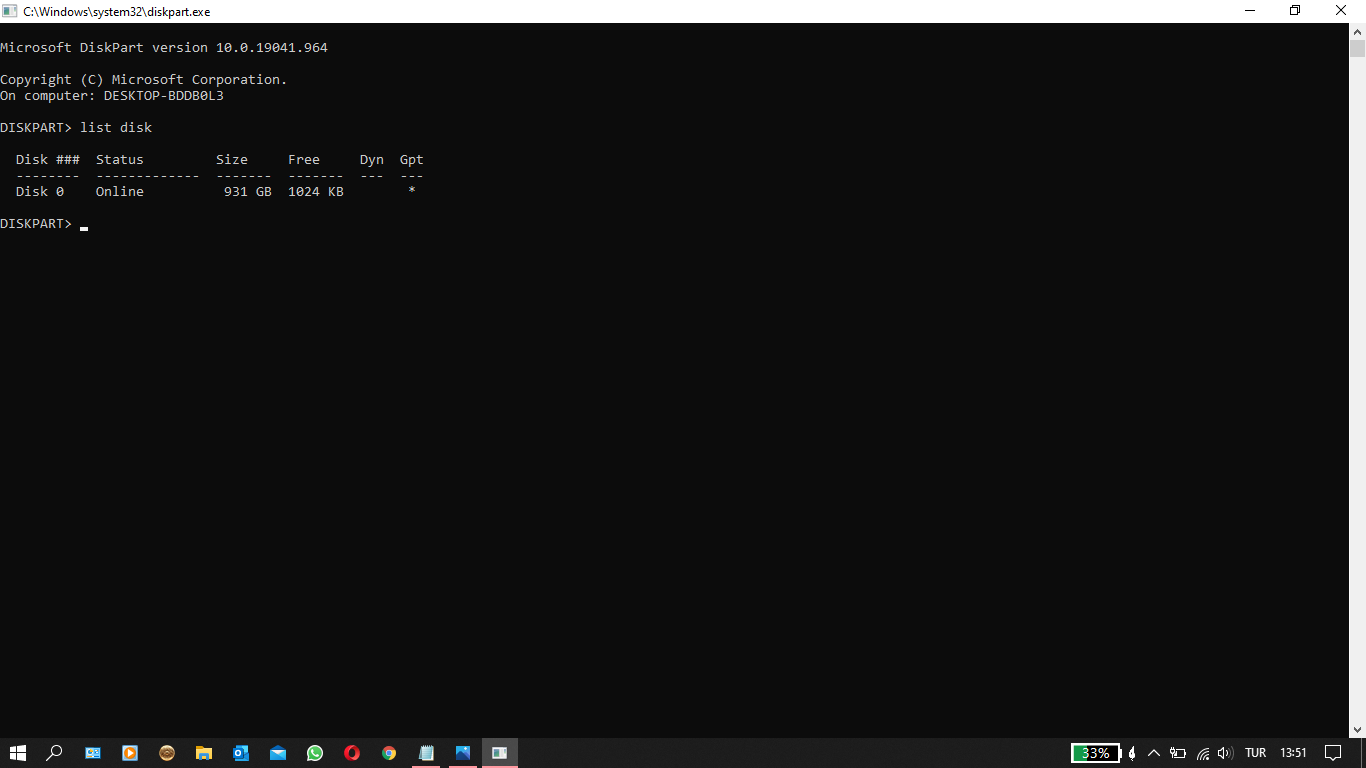Click the vertical scrollbar thumb

pos(1357,48)
